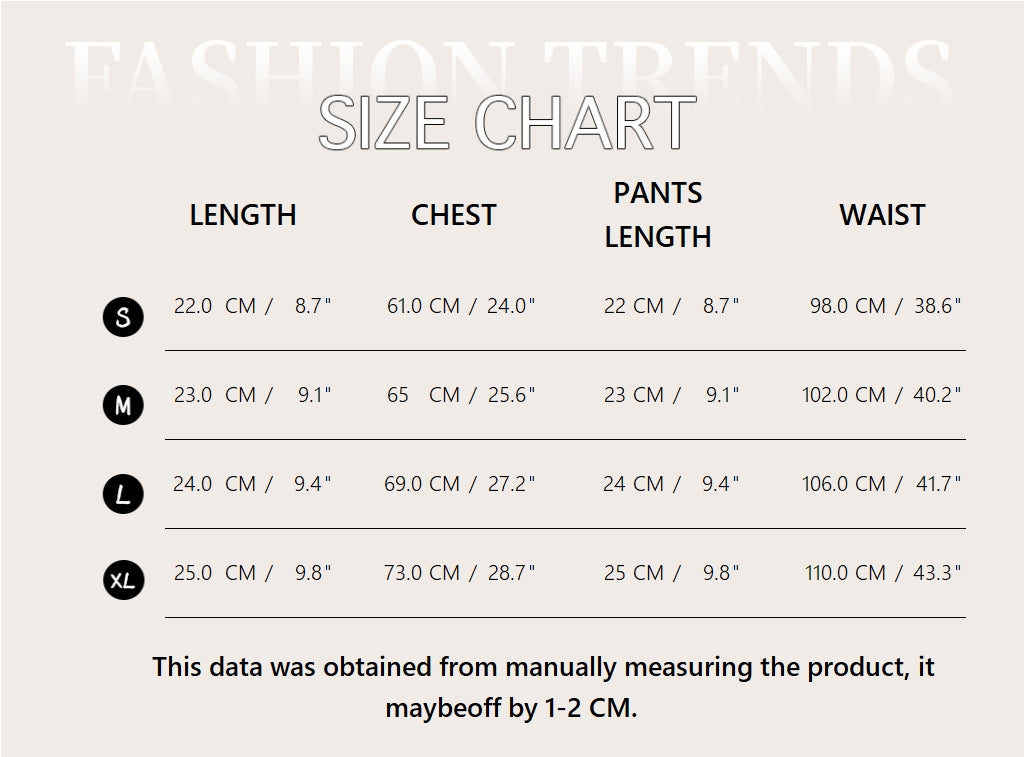Click the black S size badge
Screen dimensions: 1024x757
(123, 317)
